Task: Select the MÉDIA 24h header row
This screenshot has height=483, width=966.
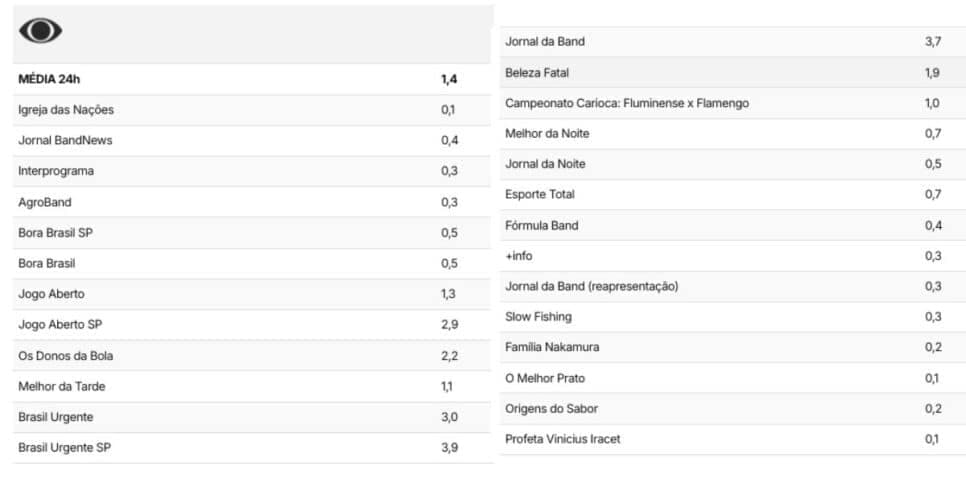Action: tap(252, 79)
